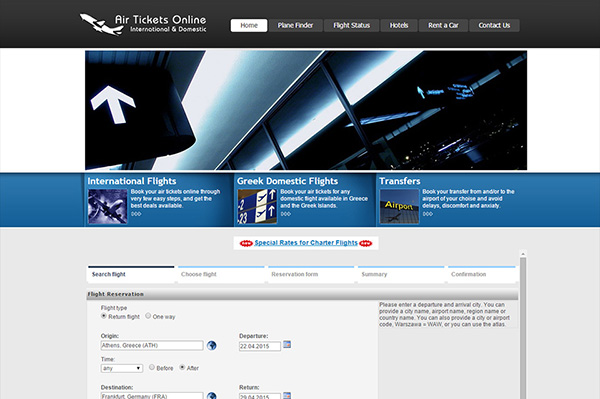Open the Flight Status page

(351, 25)
